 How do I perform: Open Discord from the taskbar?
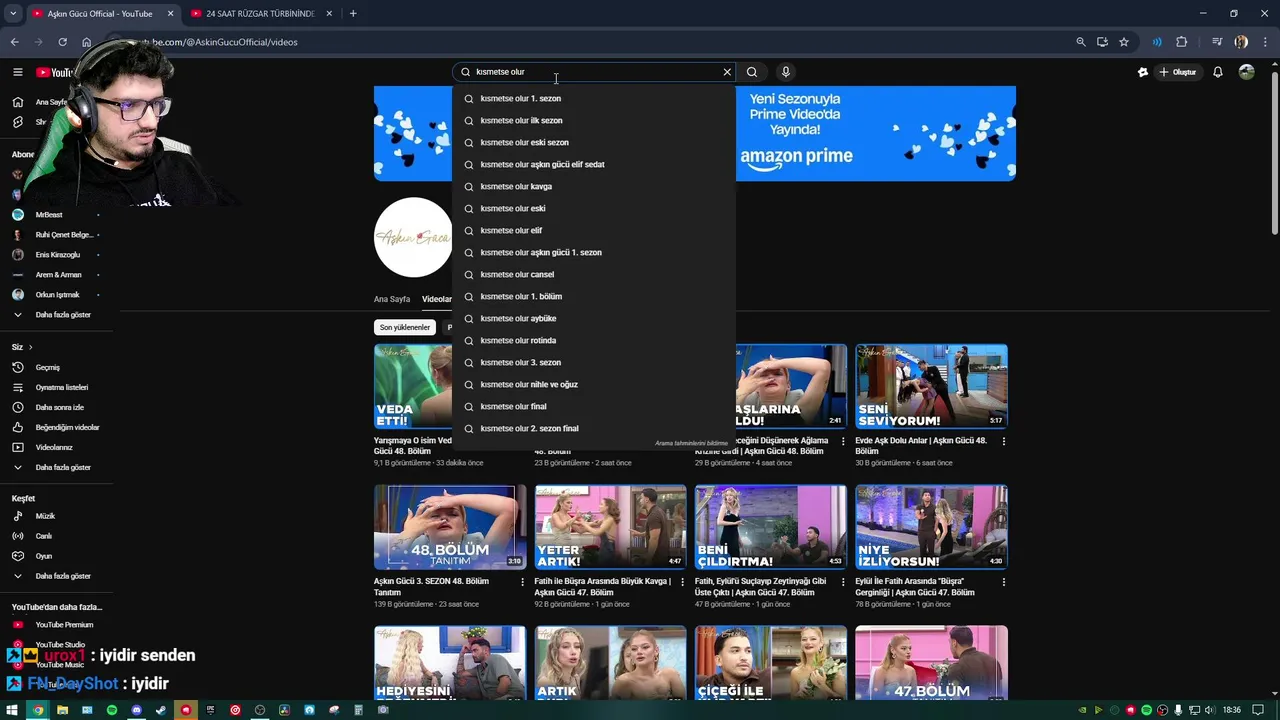pyautogui.click(x=136, y=710)
